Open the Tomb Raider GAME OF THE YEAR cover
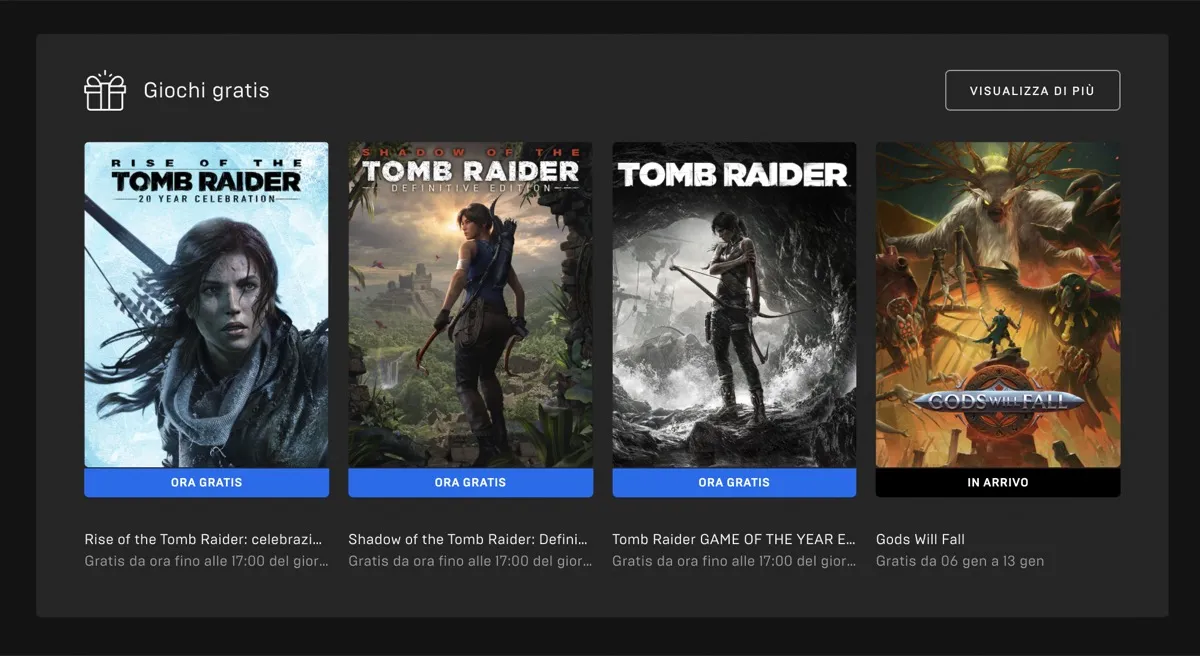 (733, 305)
